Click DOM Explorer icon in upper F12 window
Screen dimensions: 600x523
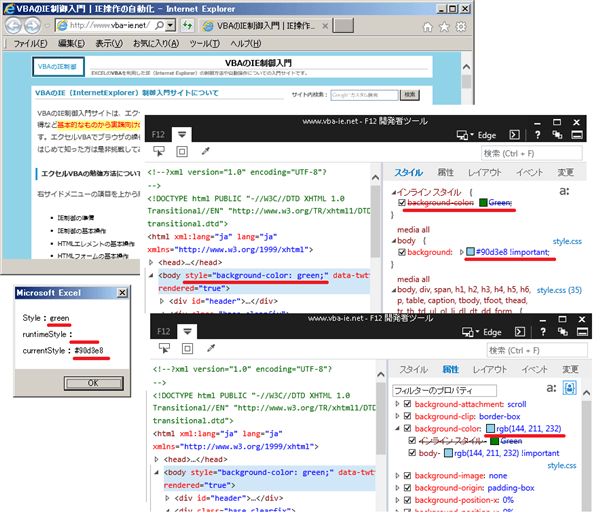click(182, 134)
